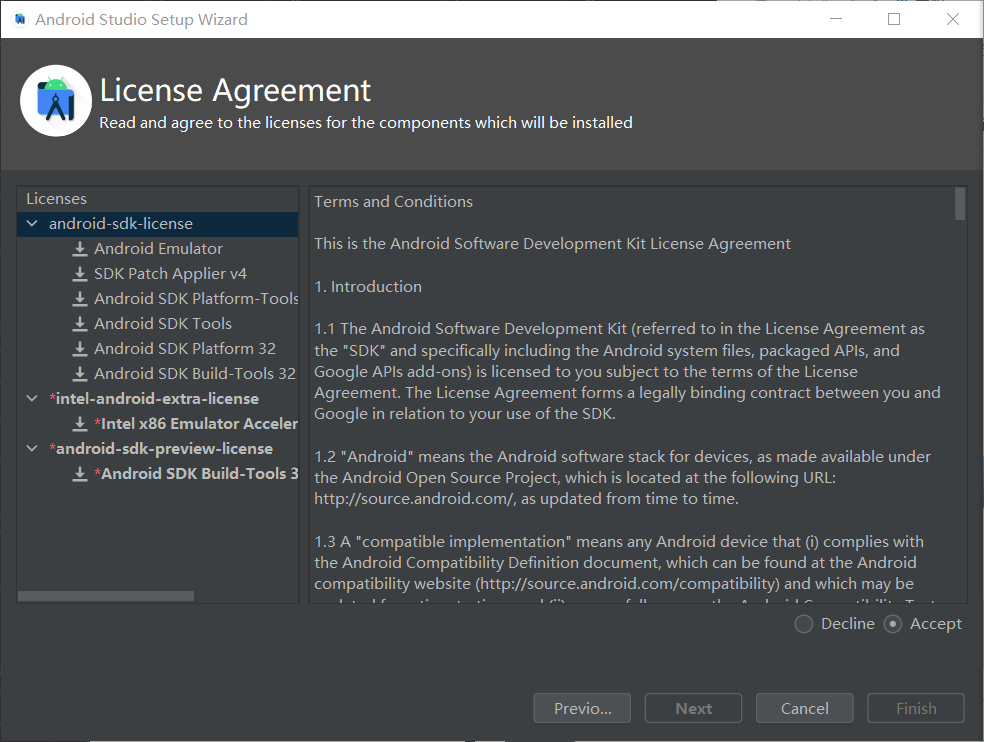Select the Decline radio button

[803, 624]
